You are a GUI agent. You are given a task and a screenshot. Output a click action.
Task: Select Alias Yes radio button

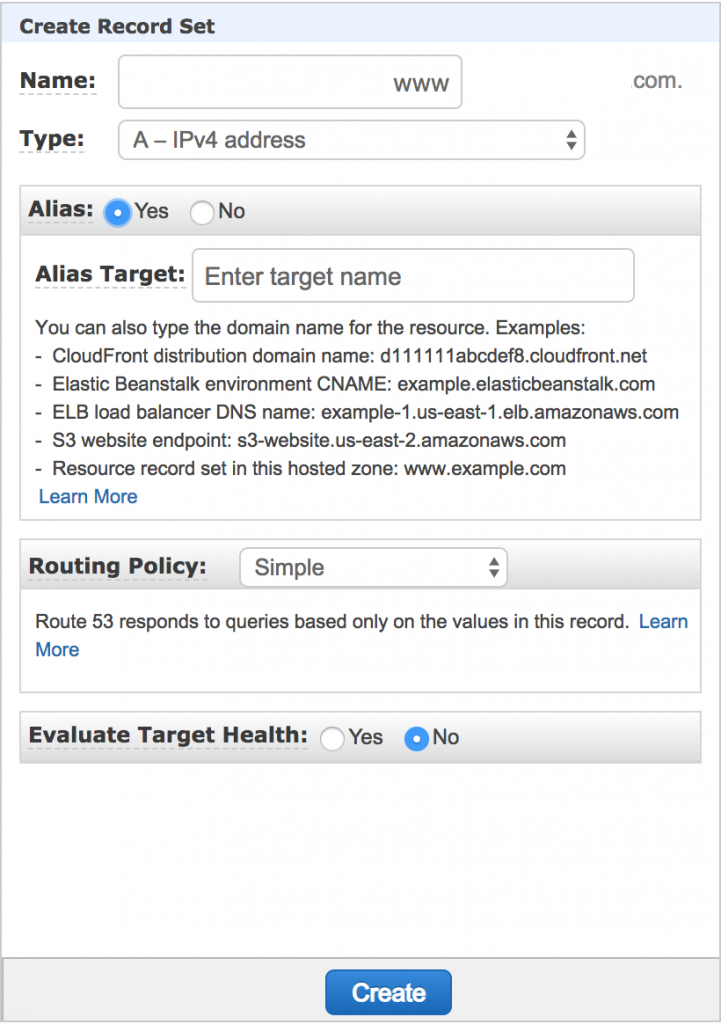[x=118, y=212]
